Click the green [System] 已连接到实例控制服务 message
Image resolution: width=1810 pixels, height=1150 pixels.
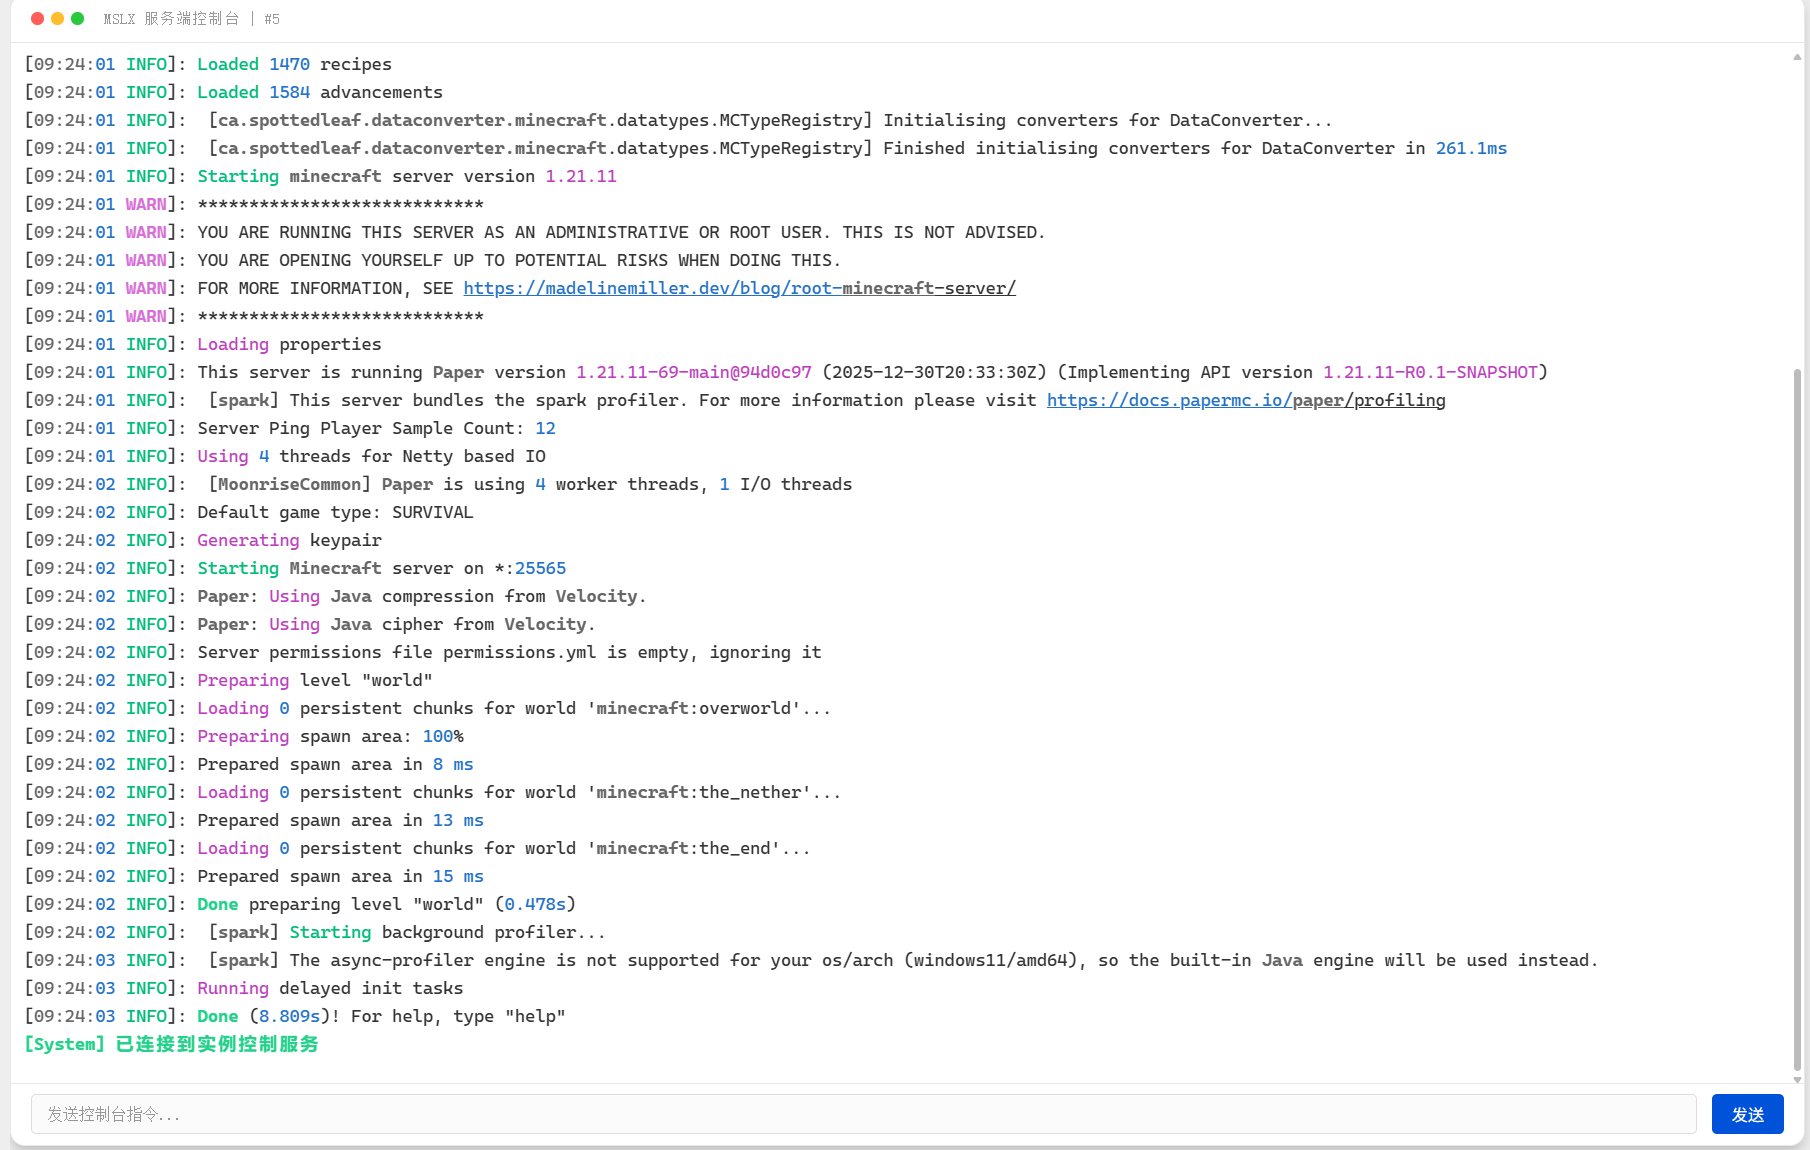171,1044
